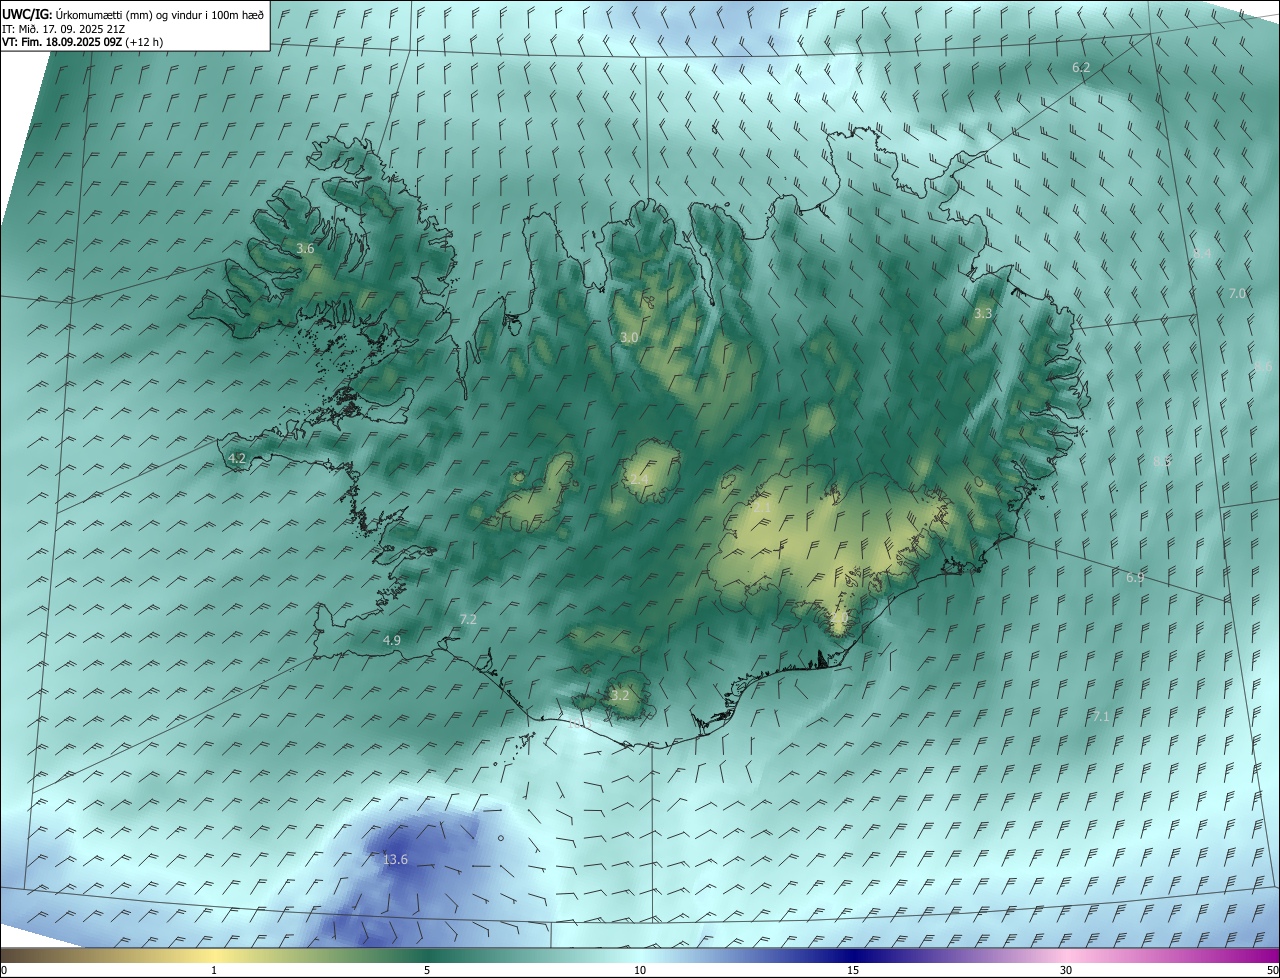
Task: Click the 3.6 value in the Westfjords
Action: point(306,248)
